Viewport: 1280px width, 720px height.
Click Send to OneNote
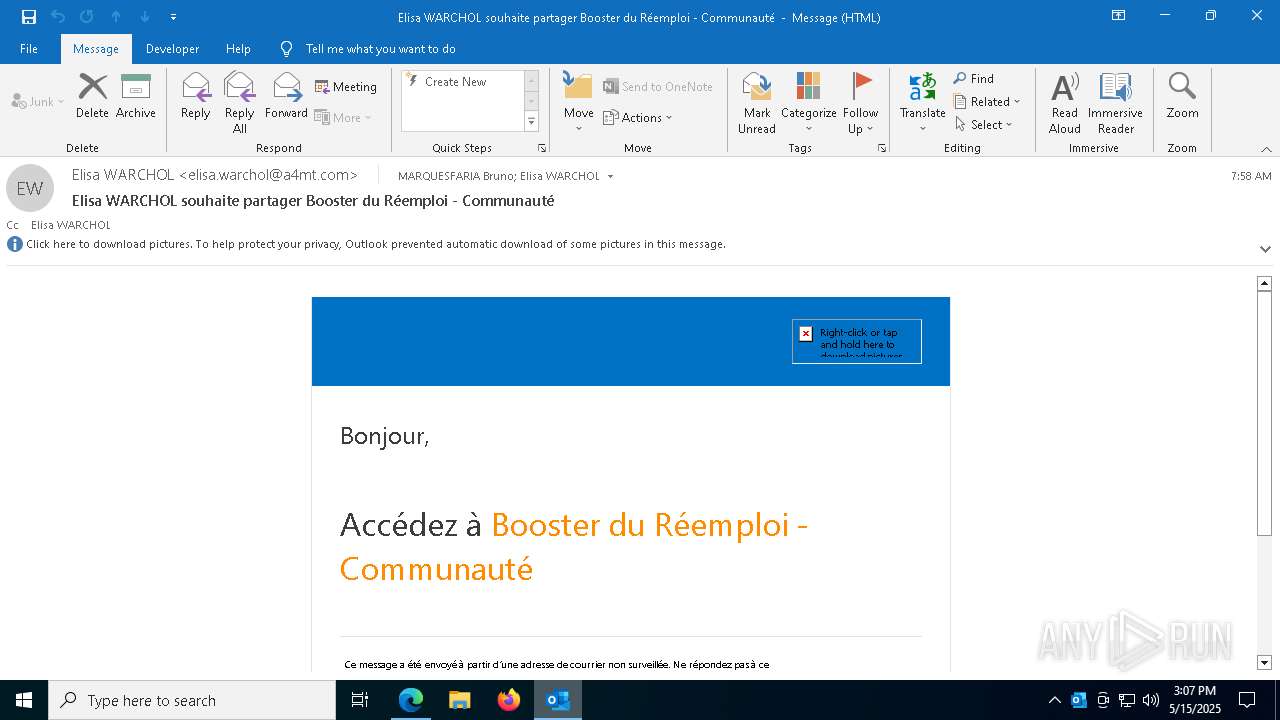[658, 87]
